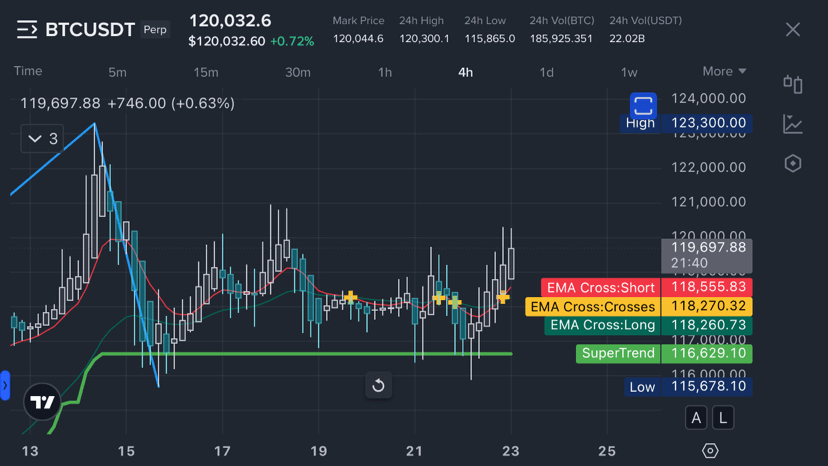The image size is (828, 466).
Task: Click date 25 on the time axis
Action: pos(607,451)
